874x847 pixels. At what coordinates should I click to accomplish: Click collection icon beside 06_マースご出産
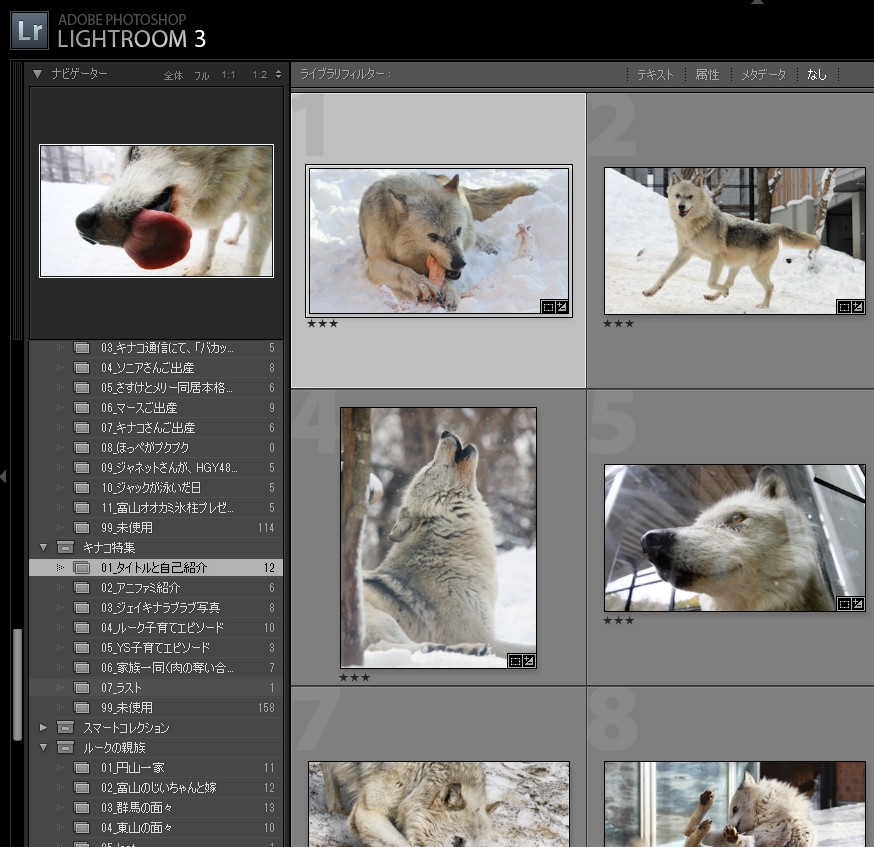(82, 408)
